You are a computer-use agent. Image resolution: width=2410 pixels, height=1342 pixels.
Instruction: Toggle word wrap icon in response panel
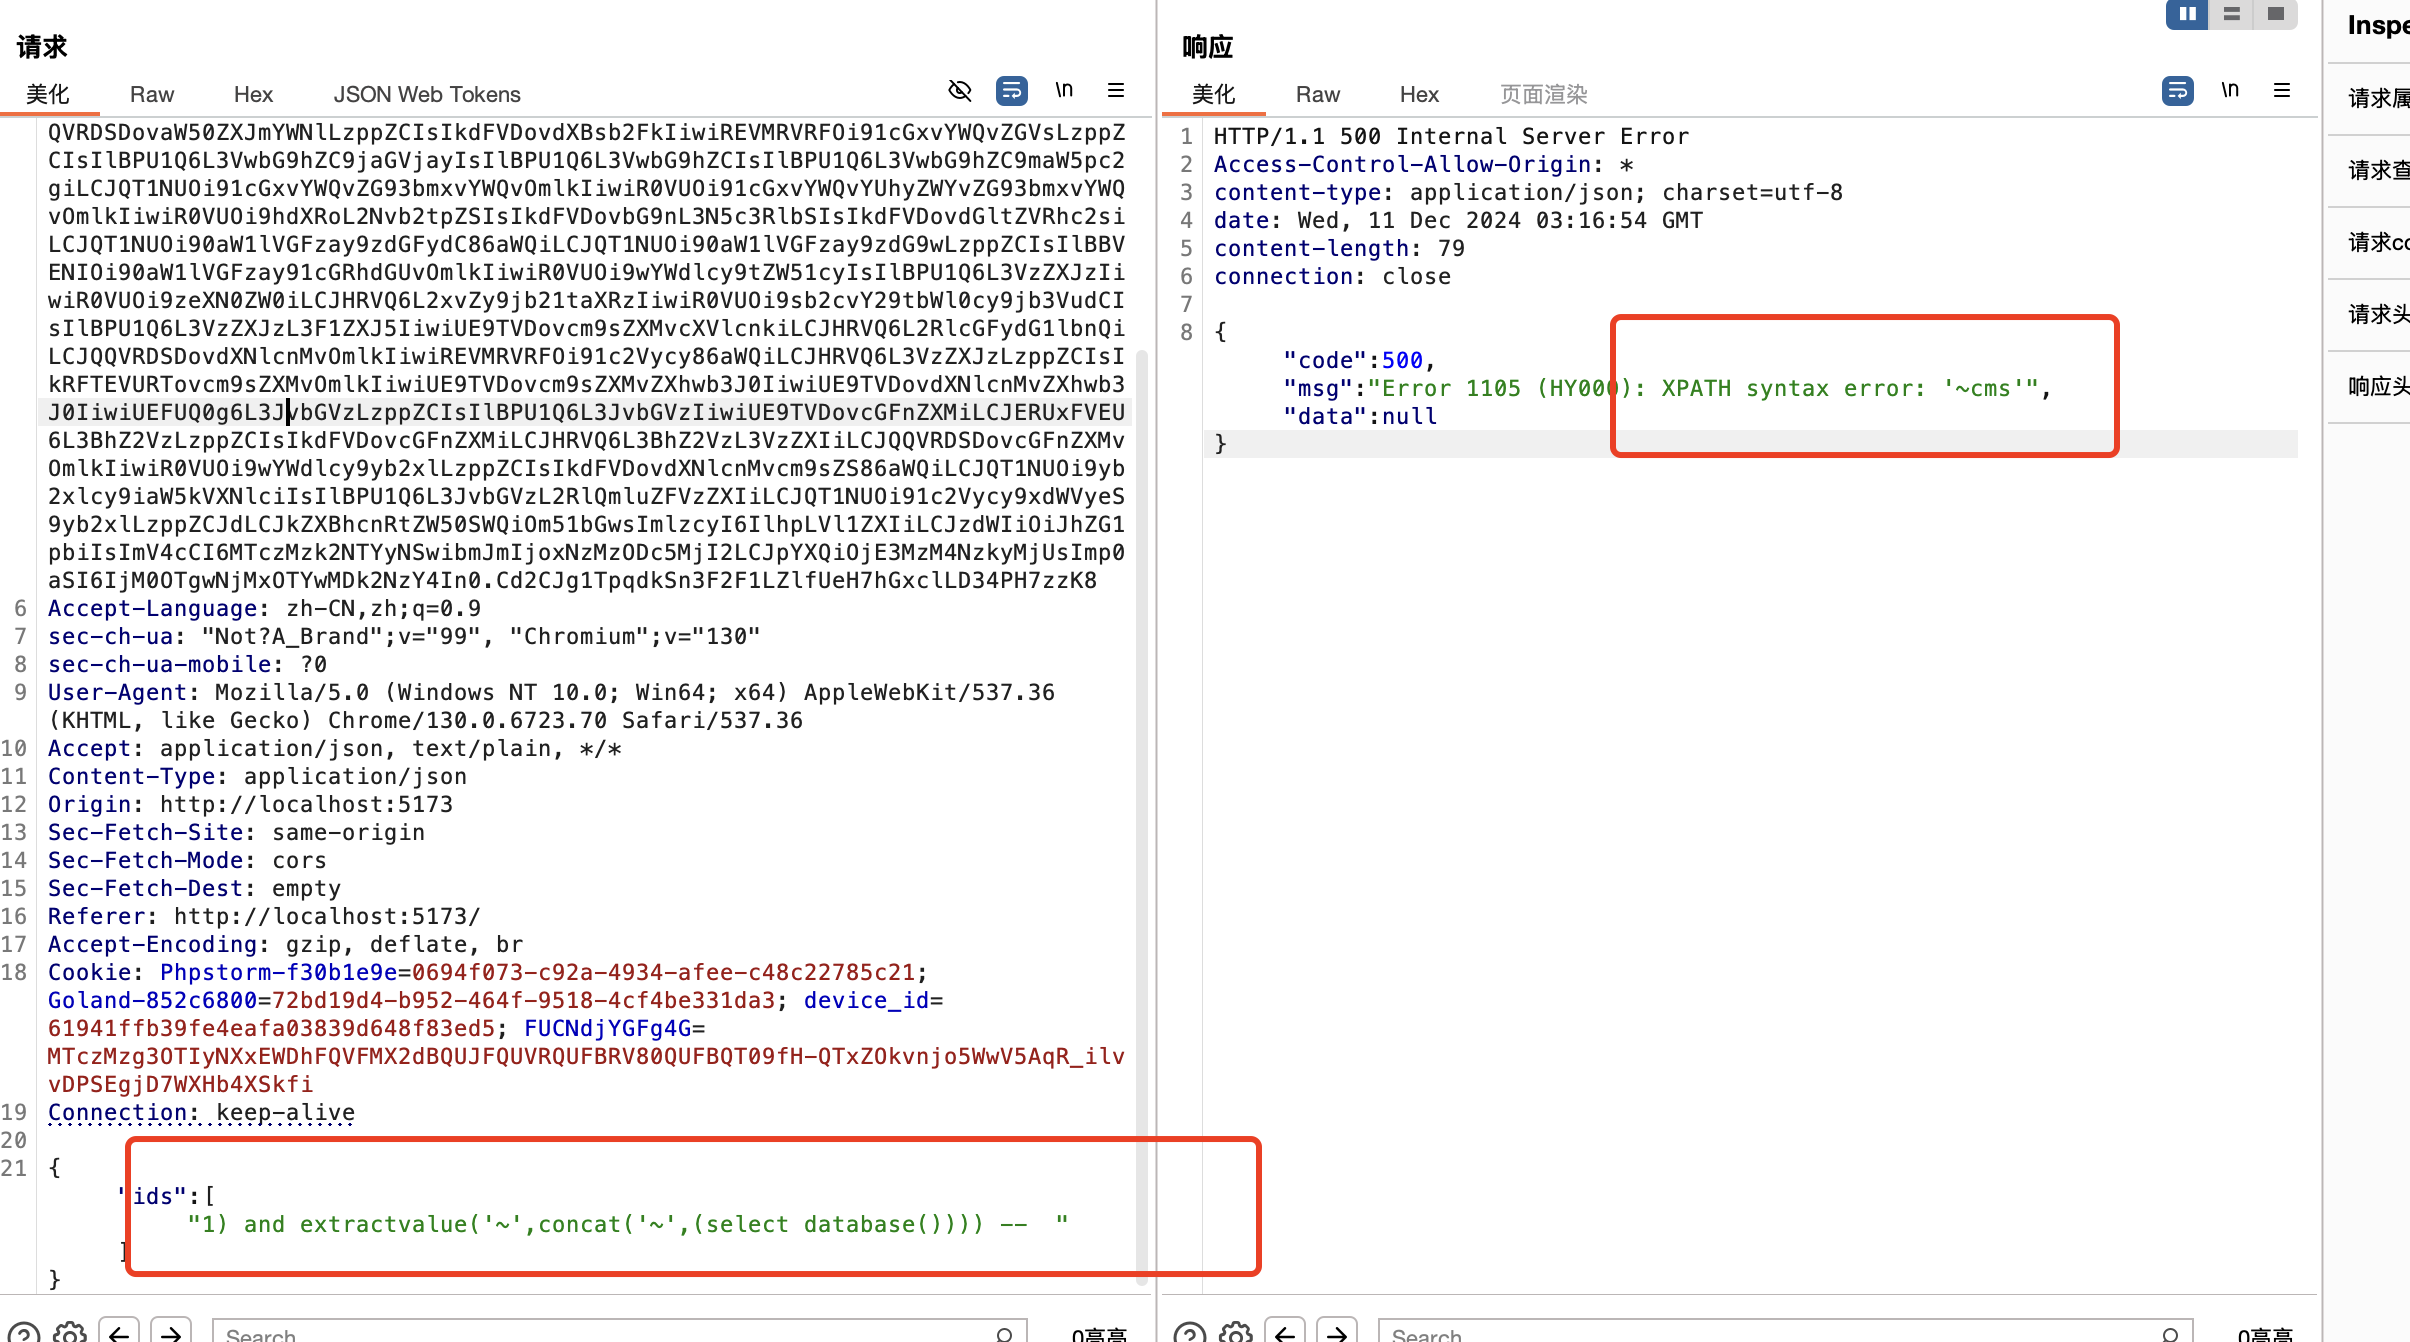tap(2177, 91)
